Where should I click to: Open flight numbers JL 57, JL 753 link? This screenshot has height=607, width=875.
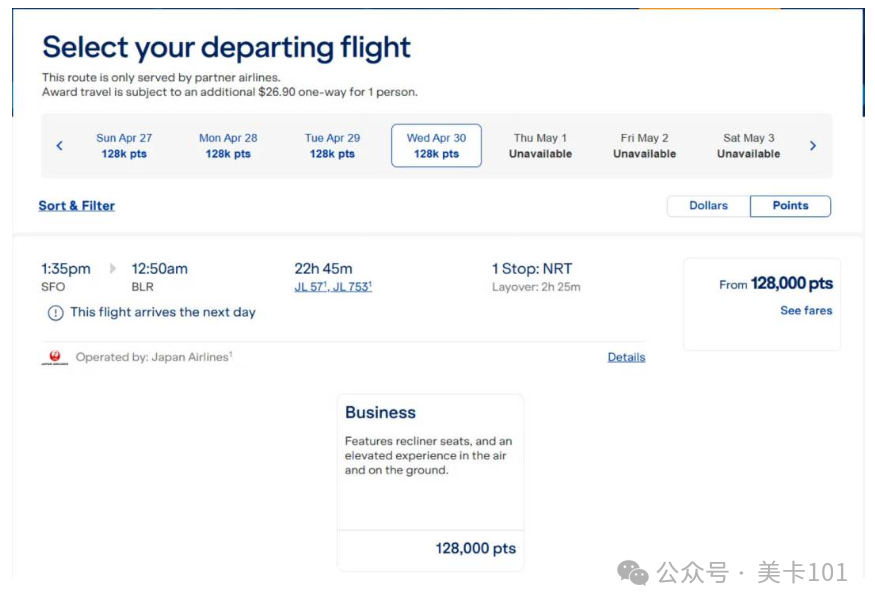coord(333,287)
